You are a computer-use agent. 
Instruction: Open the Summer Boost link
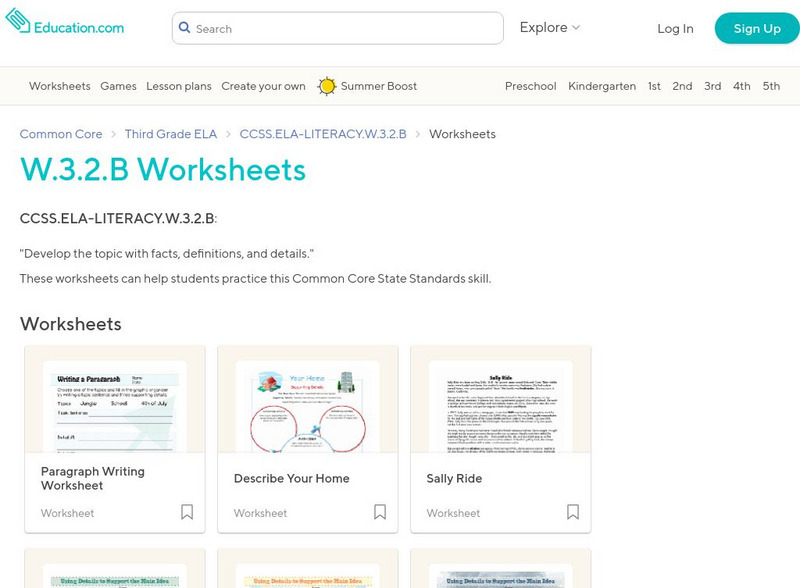tap(379, 86)
